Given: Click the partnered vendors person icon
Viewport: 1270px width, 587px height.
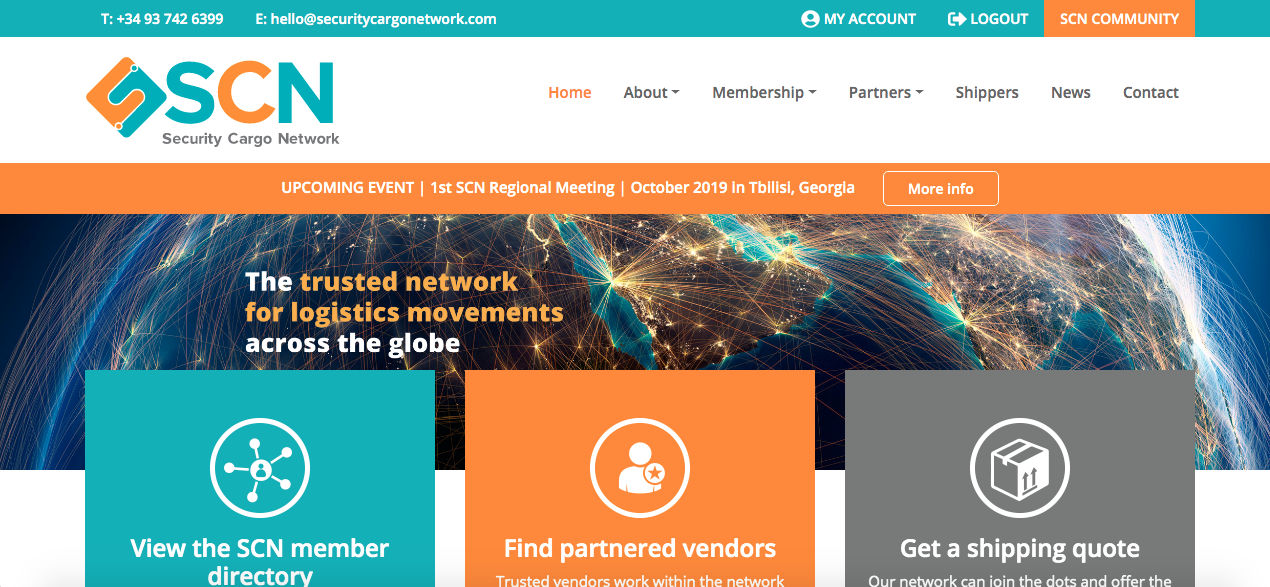Looking at the screenshot, I should tap(640, 468).
